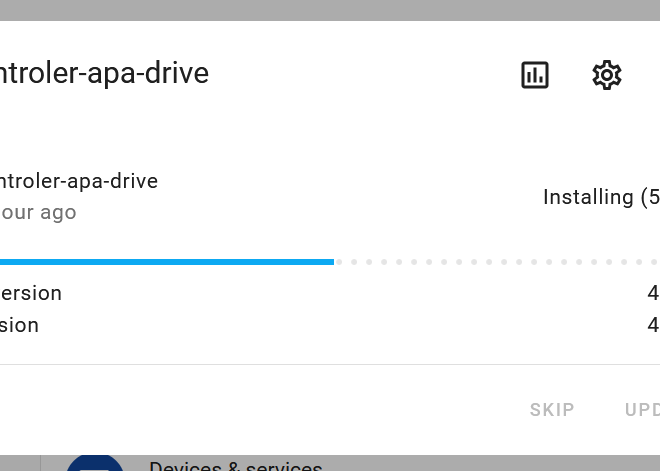
Task: Click the dialog title ending apa-drive
Action: [104, 73]
